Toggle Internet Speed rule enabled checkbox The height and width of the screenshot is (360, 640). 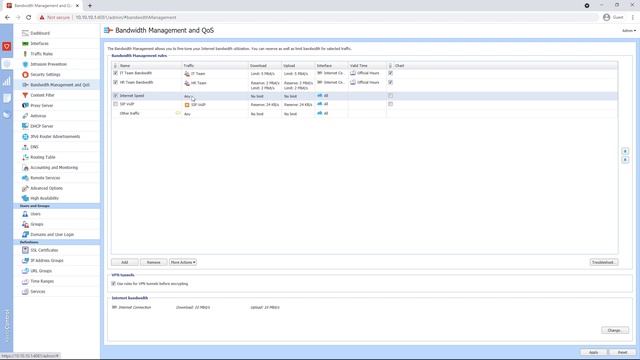coord(116,96)
